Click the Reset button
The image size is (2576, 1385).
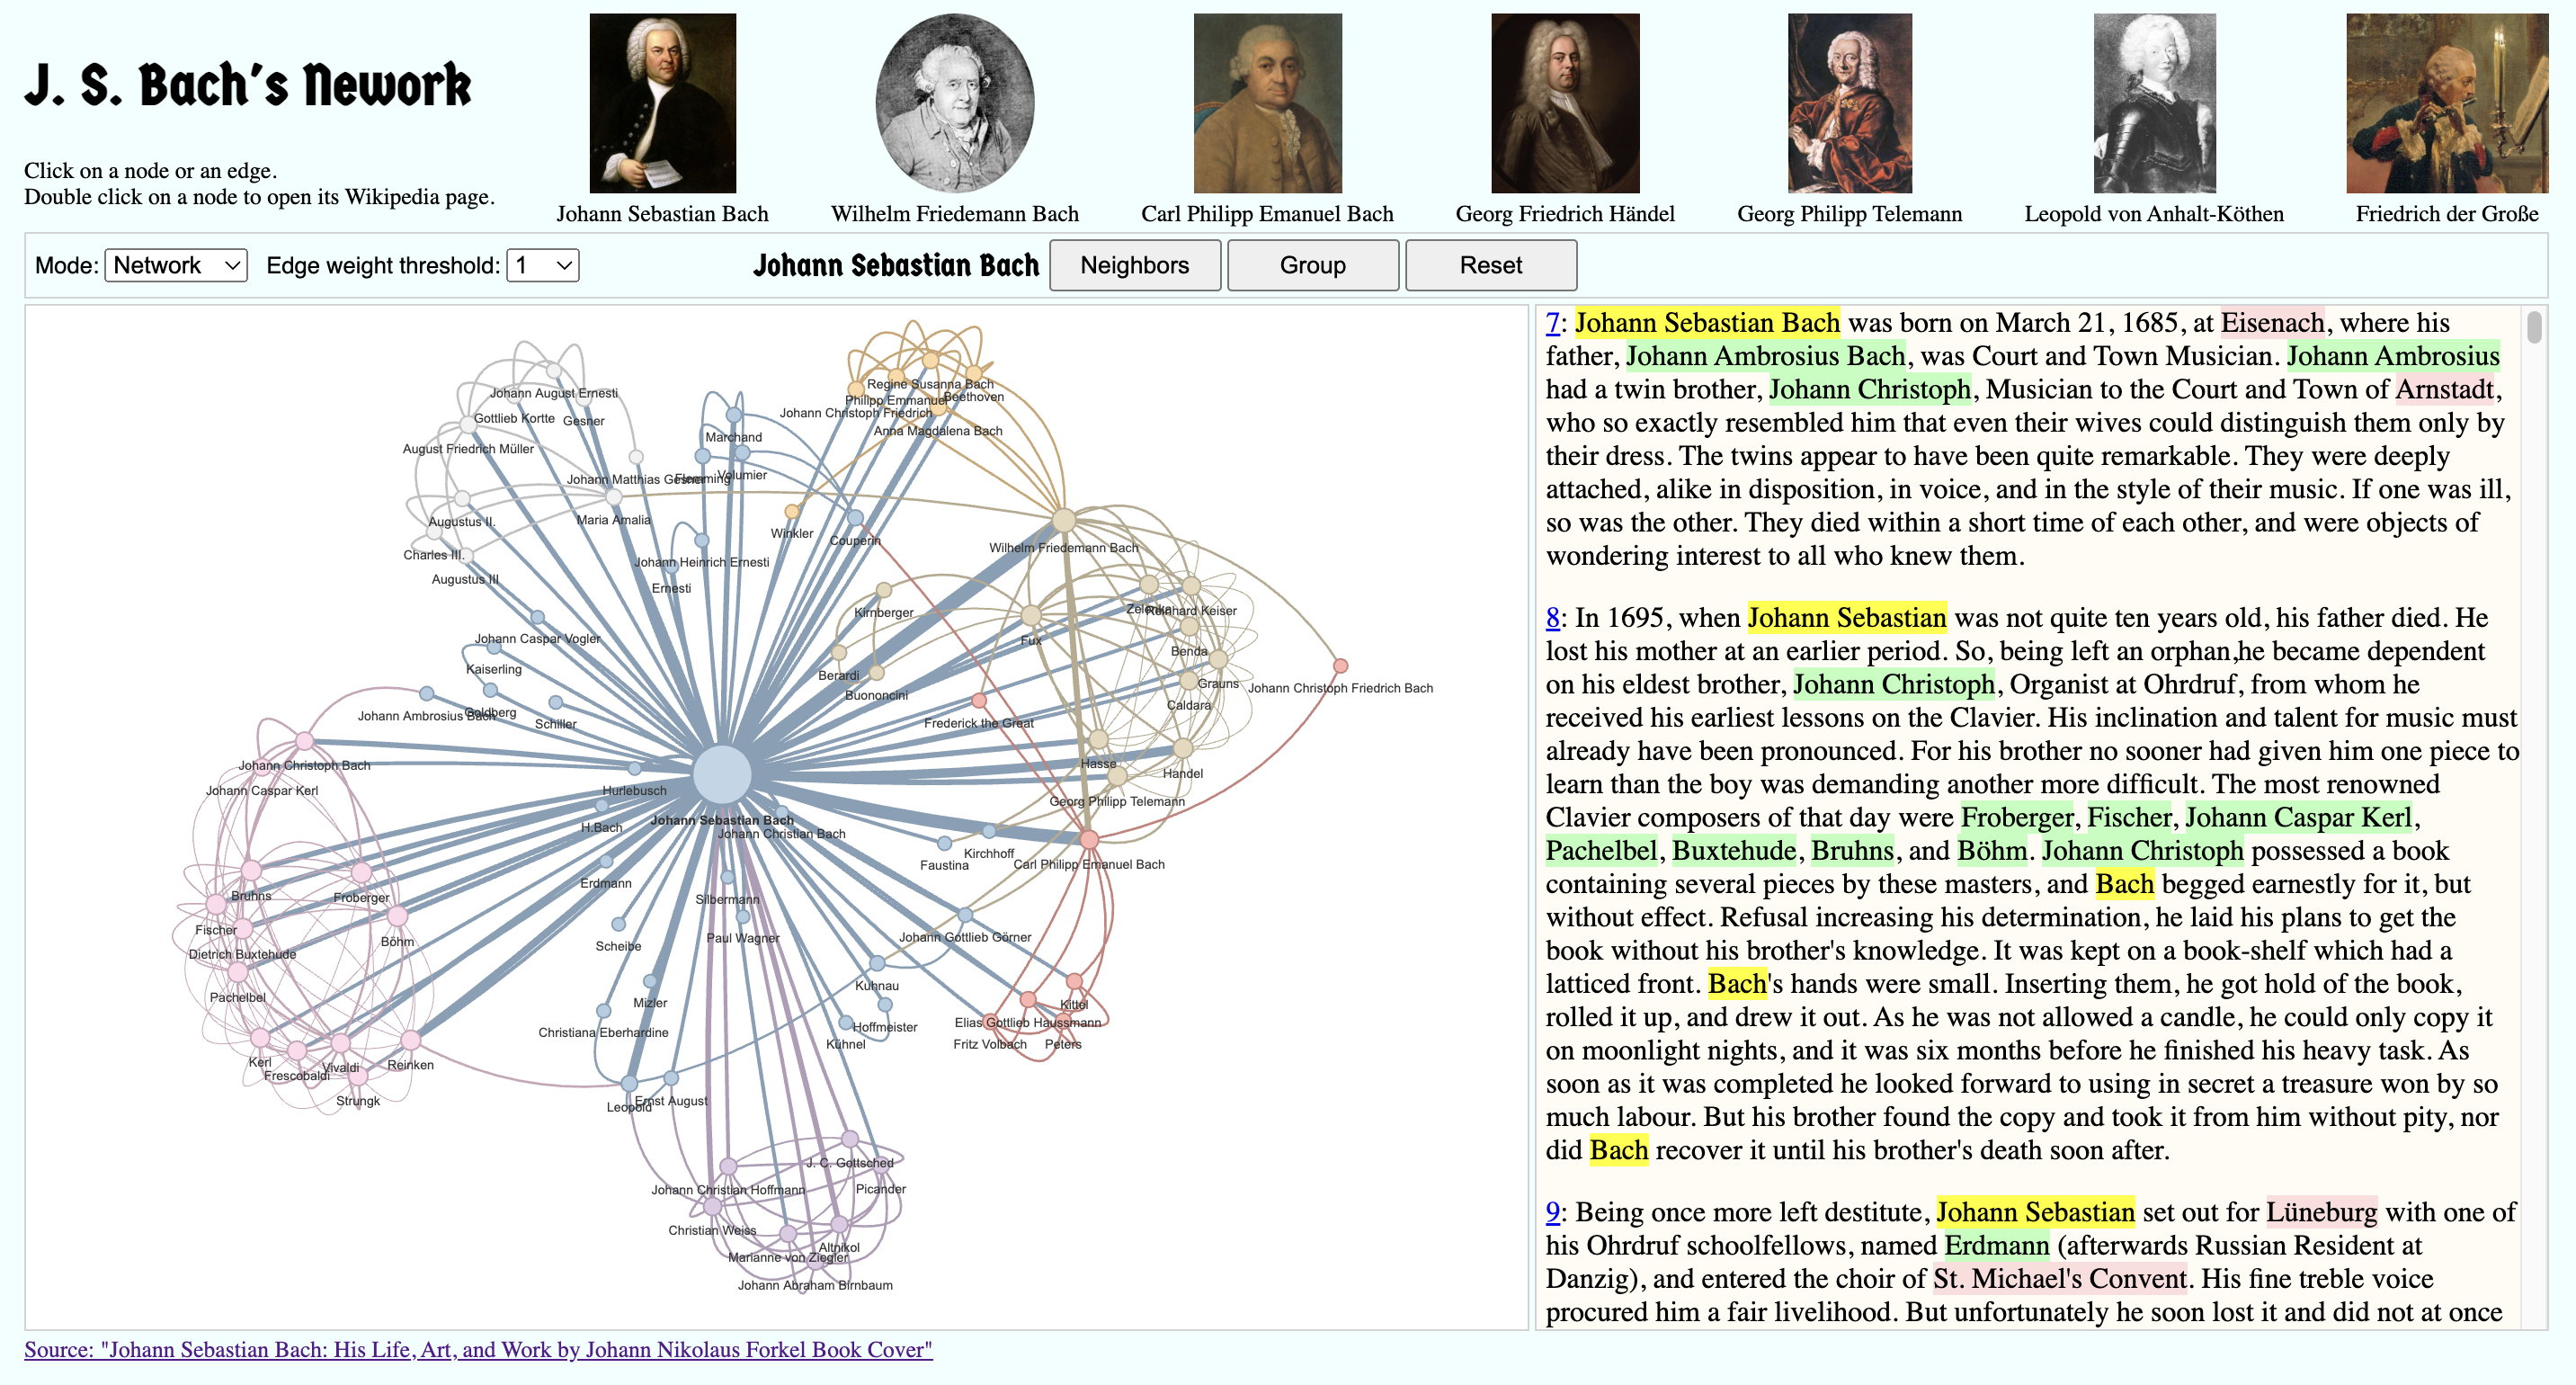(1490, 265)
